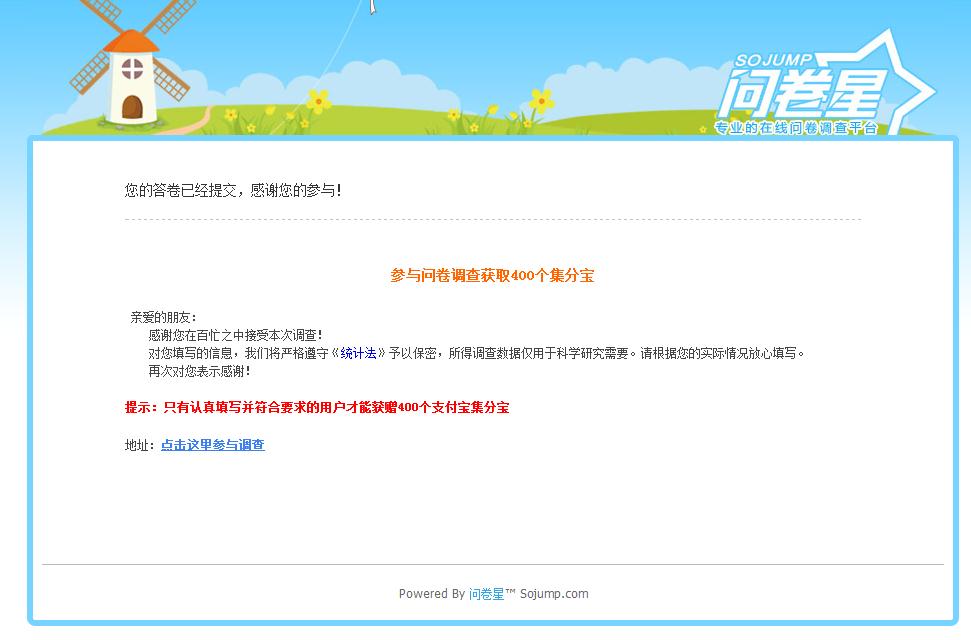Open the 统计法 link in the paragraph
The width and height of the screenshot is (971, 640).
tap(358, 353)
